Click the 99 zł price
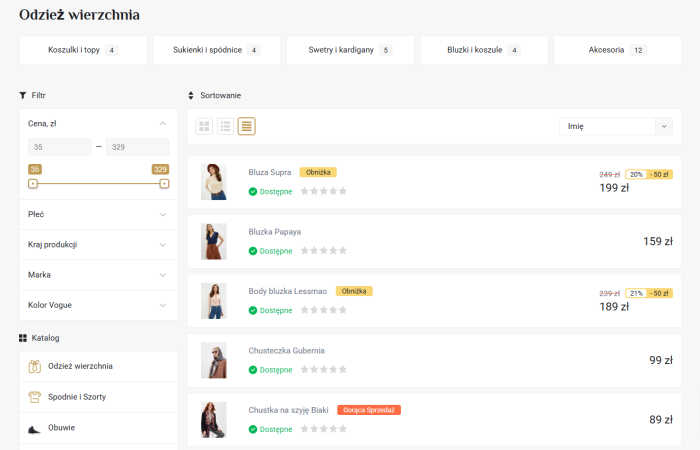The image size is (700, 450). (661, 360)
